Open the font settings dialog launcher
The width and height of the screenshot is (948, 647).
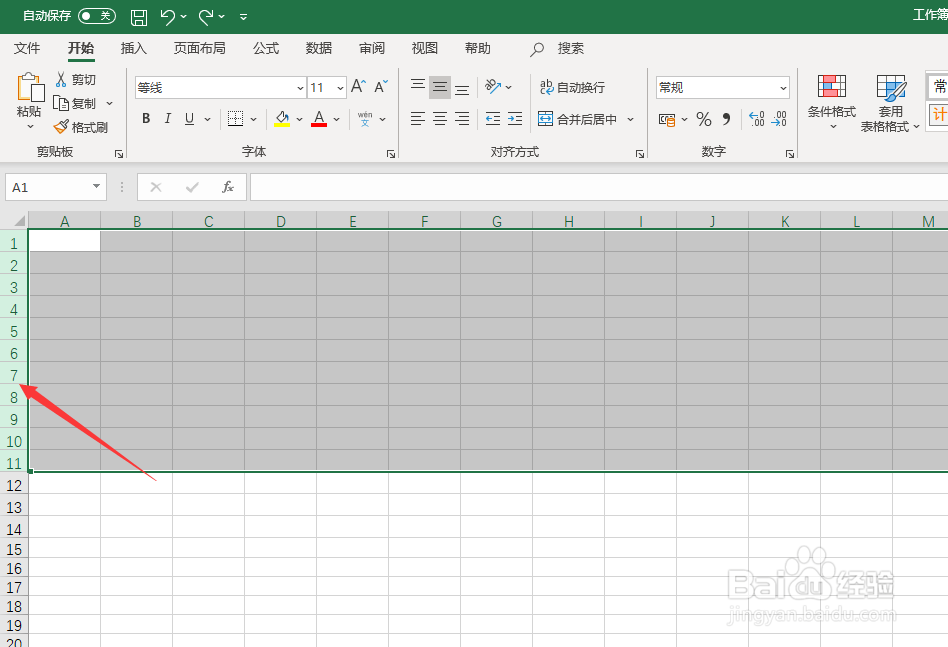(391, 154)
